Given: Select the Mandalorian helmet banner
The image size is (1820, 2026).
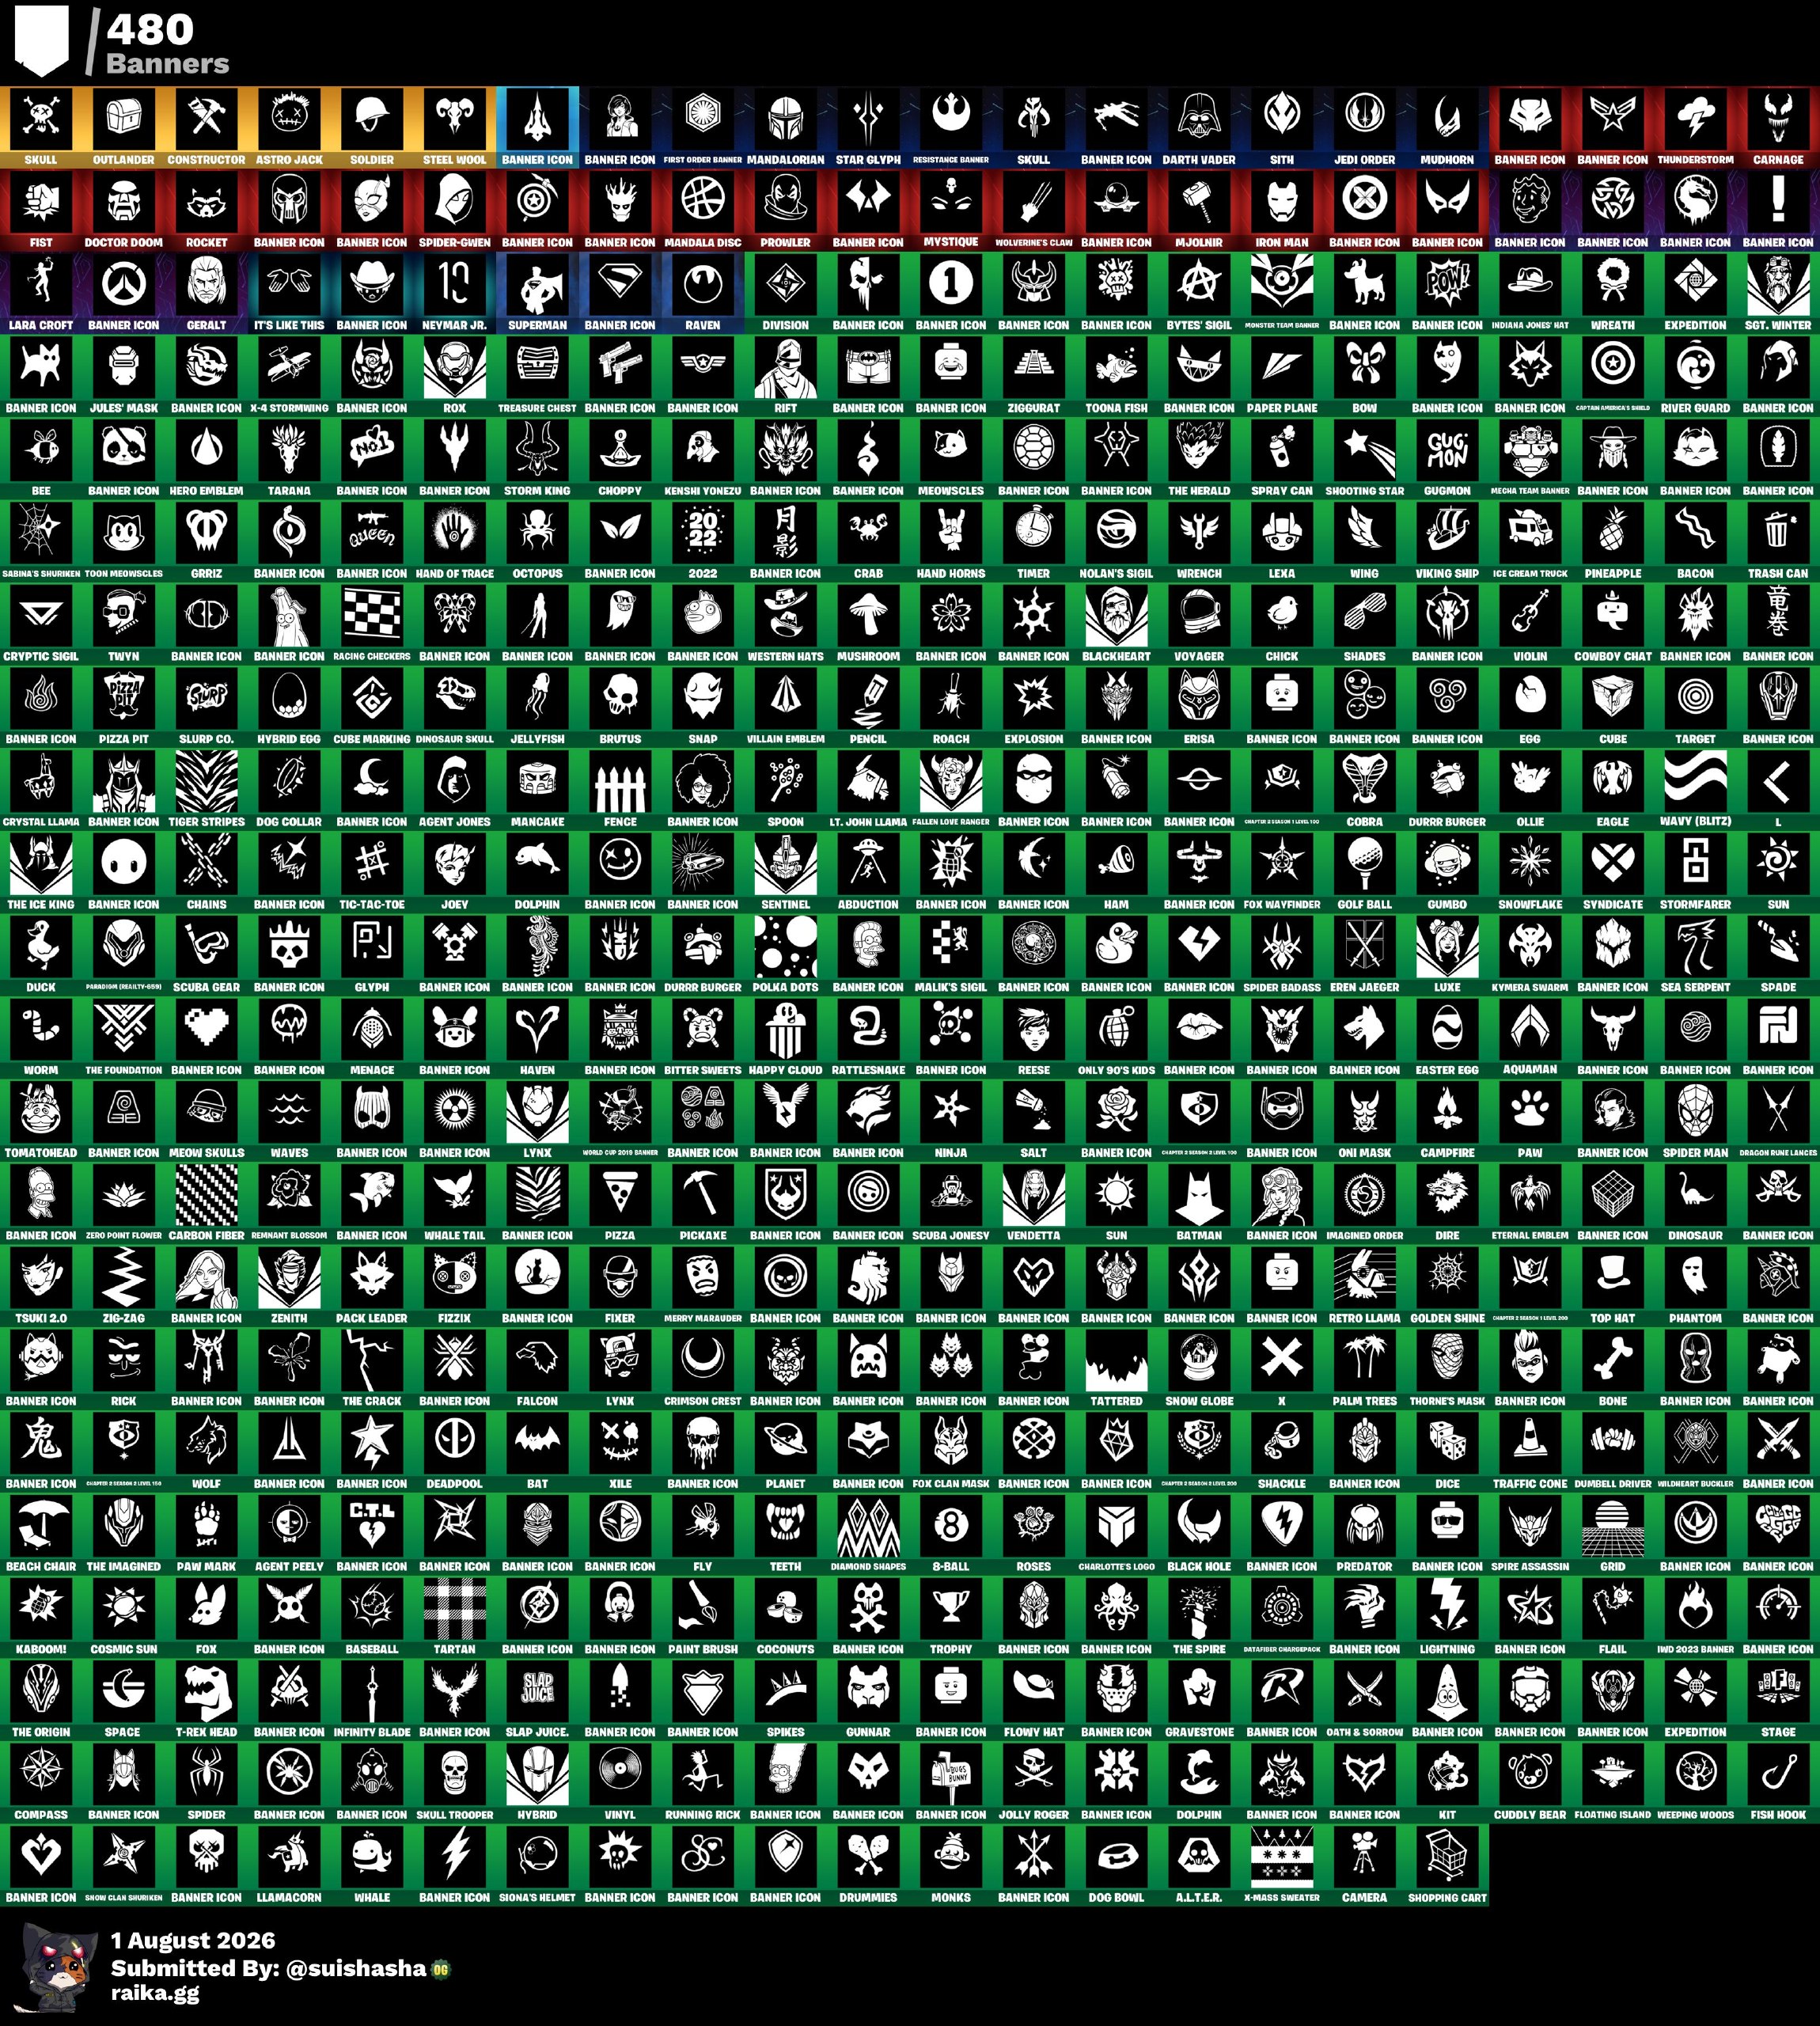Looking at the screenshot, I should [x=786, y=127].
